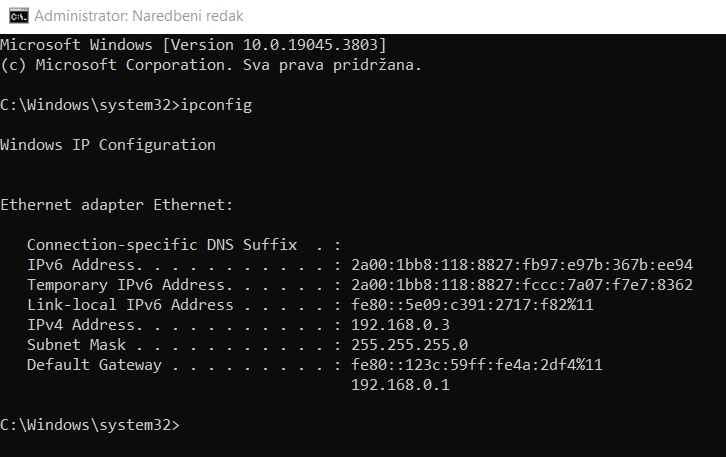The width and height of the screenshot is (726, 457).
Task: Click the Link-local IPv6 Address label
Action: [130, 305]
